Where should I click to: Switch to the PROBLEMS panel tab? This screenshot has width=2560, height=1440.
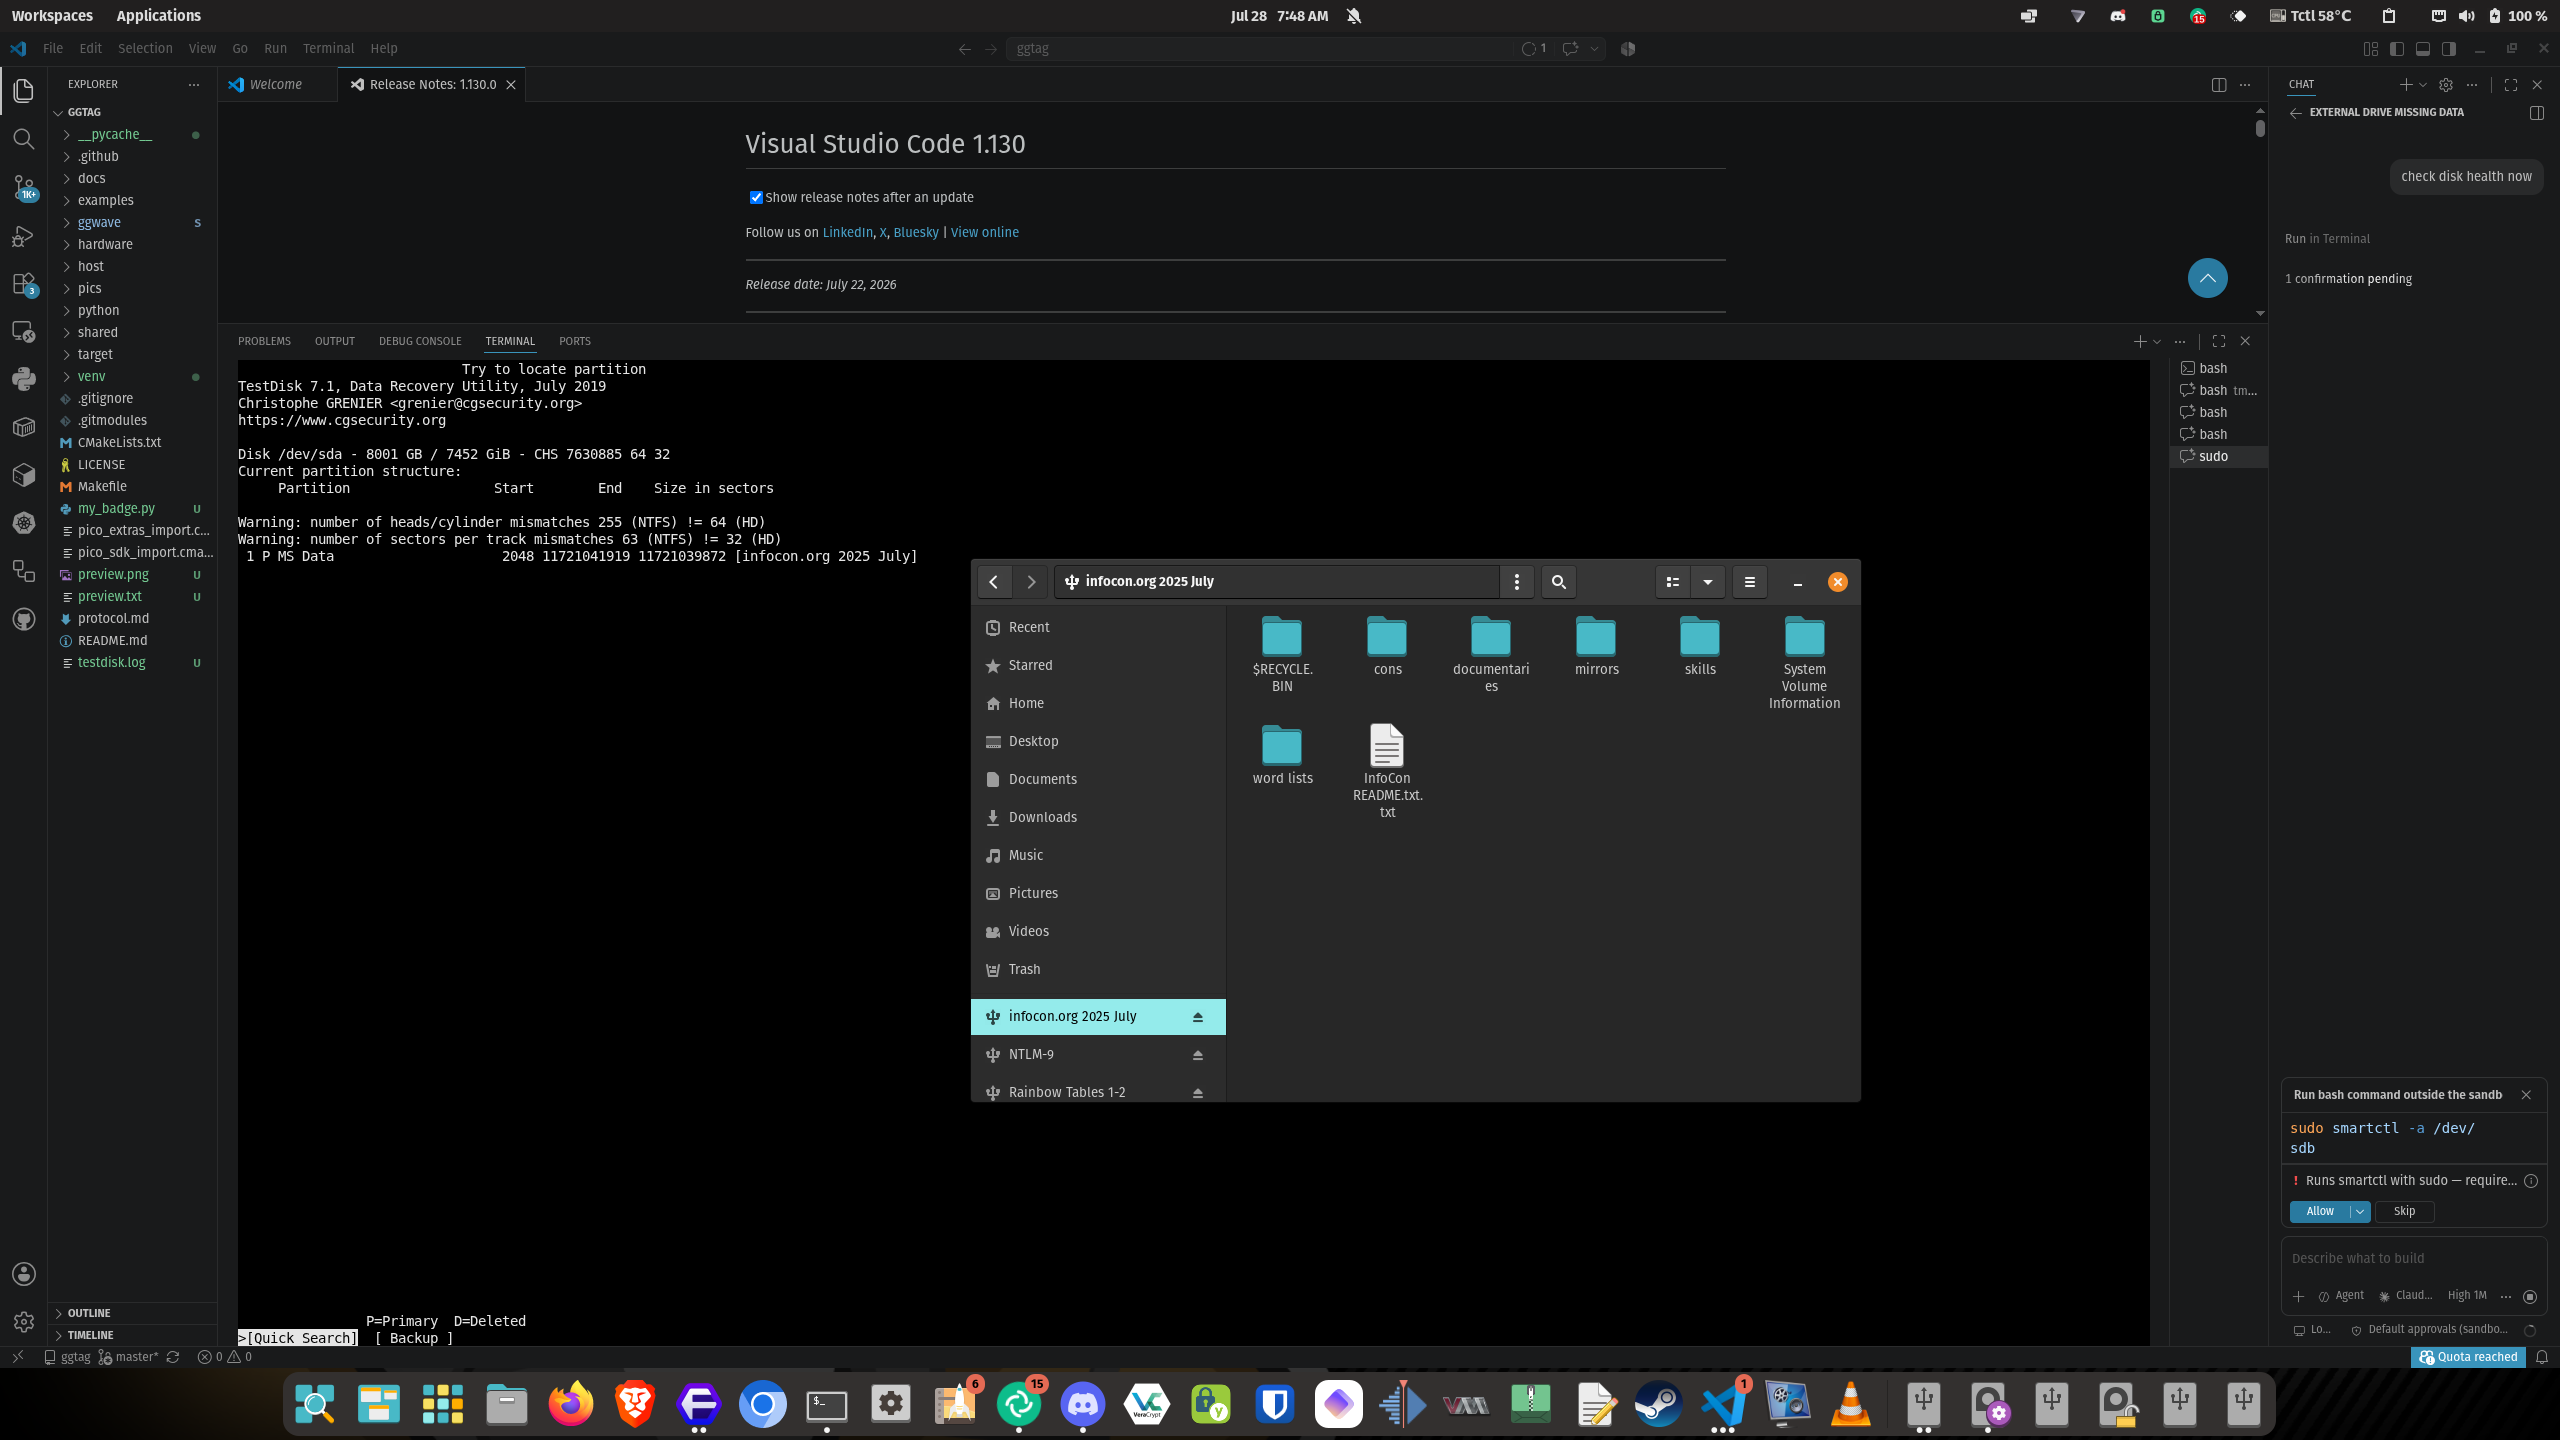click(x=264, y=342)
